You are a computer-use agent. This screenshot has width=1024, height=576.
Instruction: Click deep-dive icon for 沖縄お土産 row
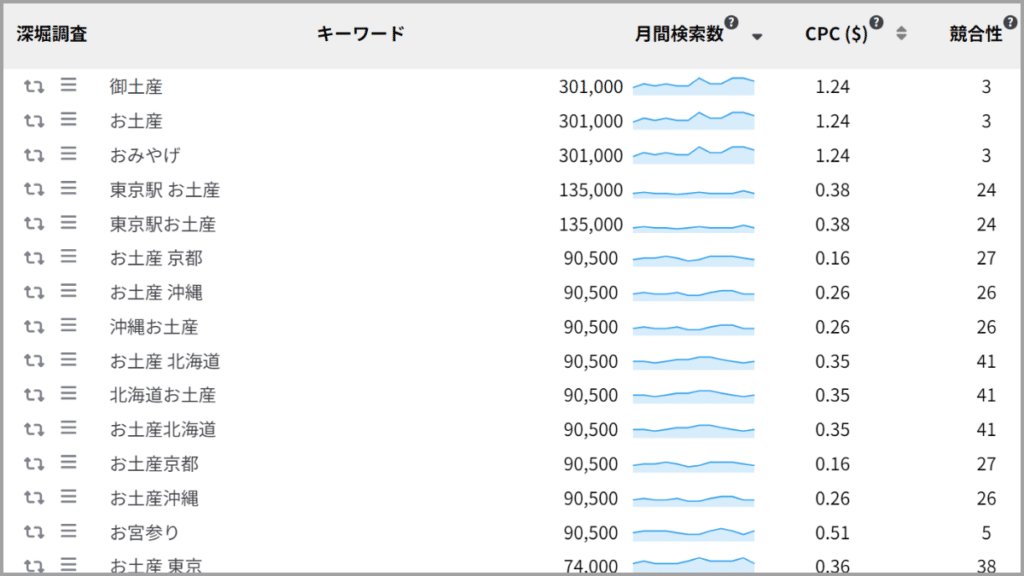pos(34,327)
